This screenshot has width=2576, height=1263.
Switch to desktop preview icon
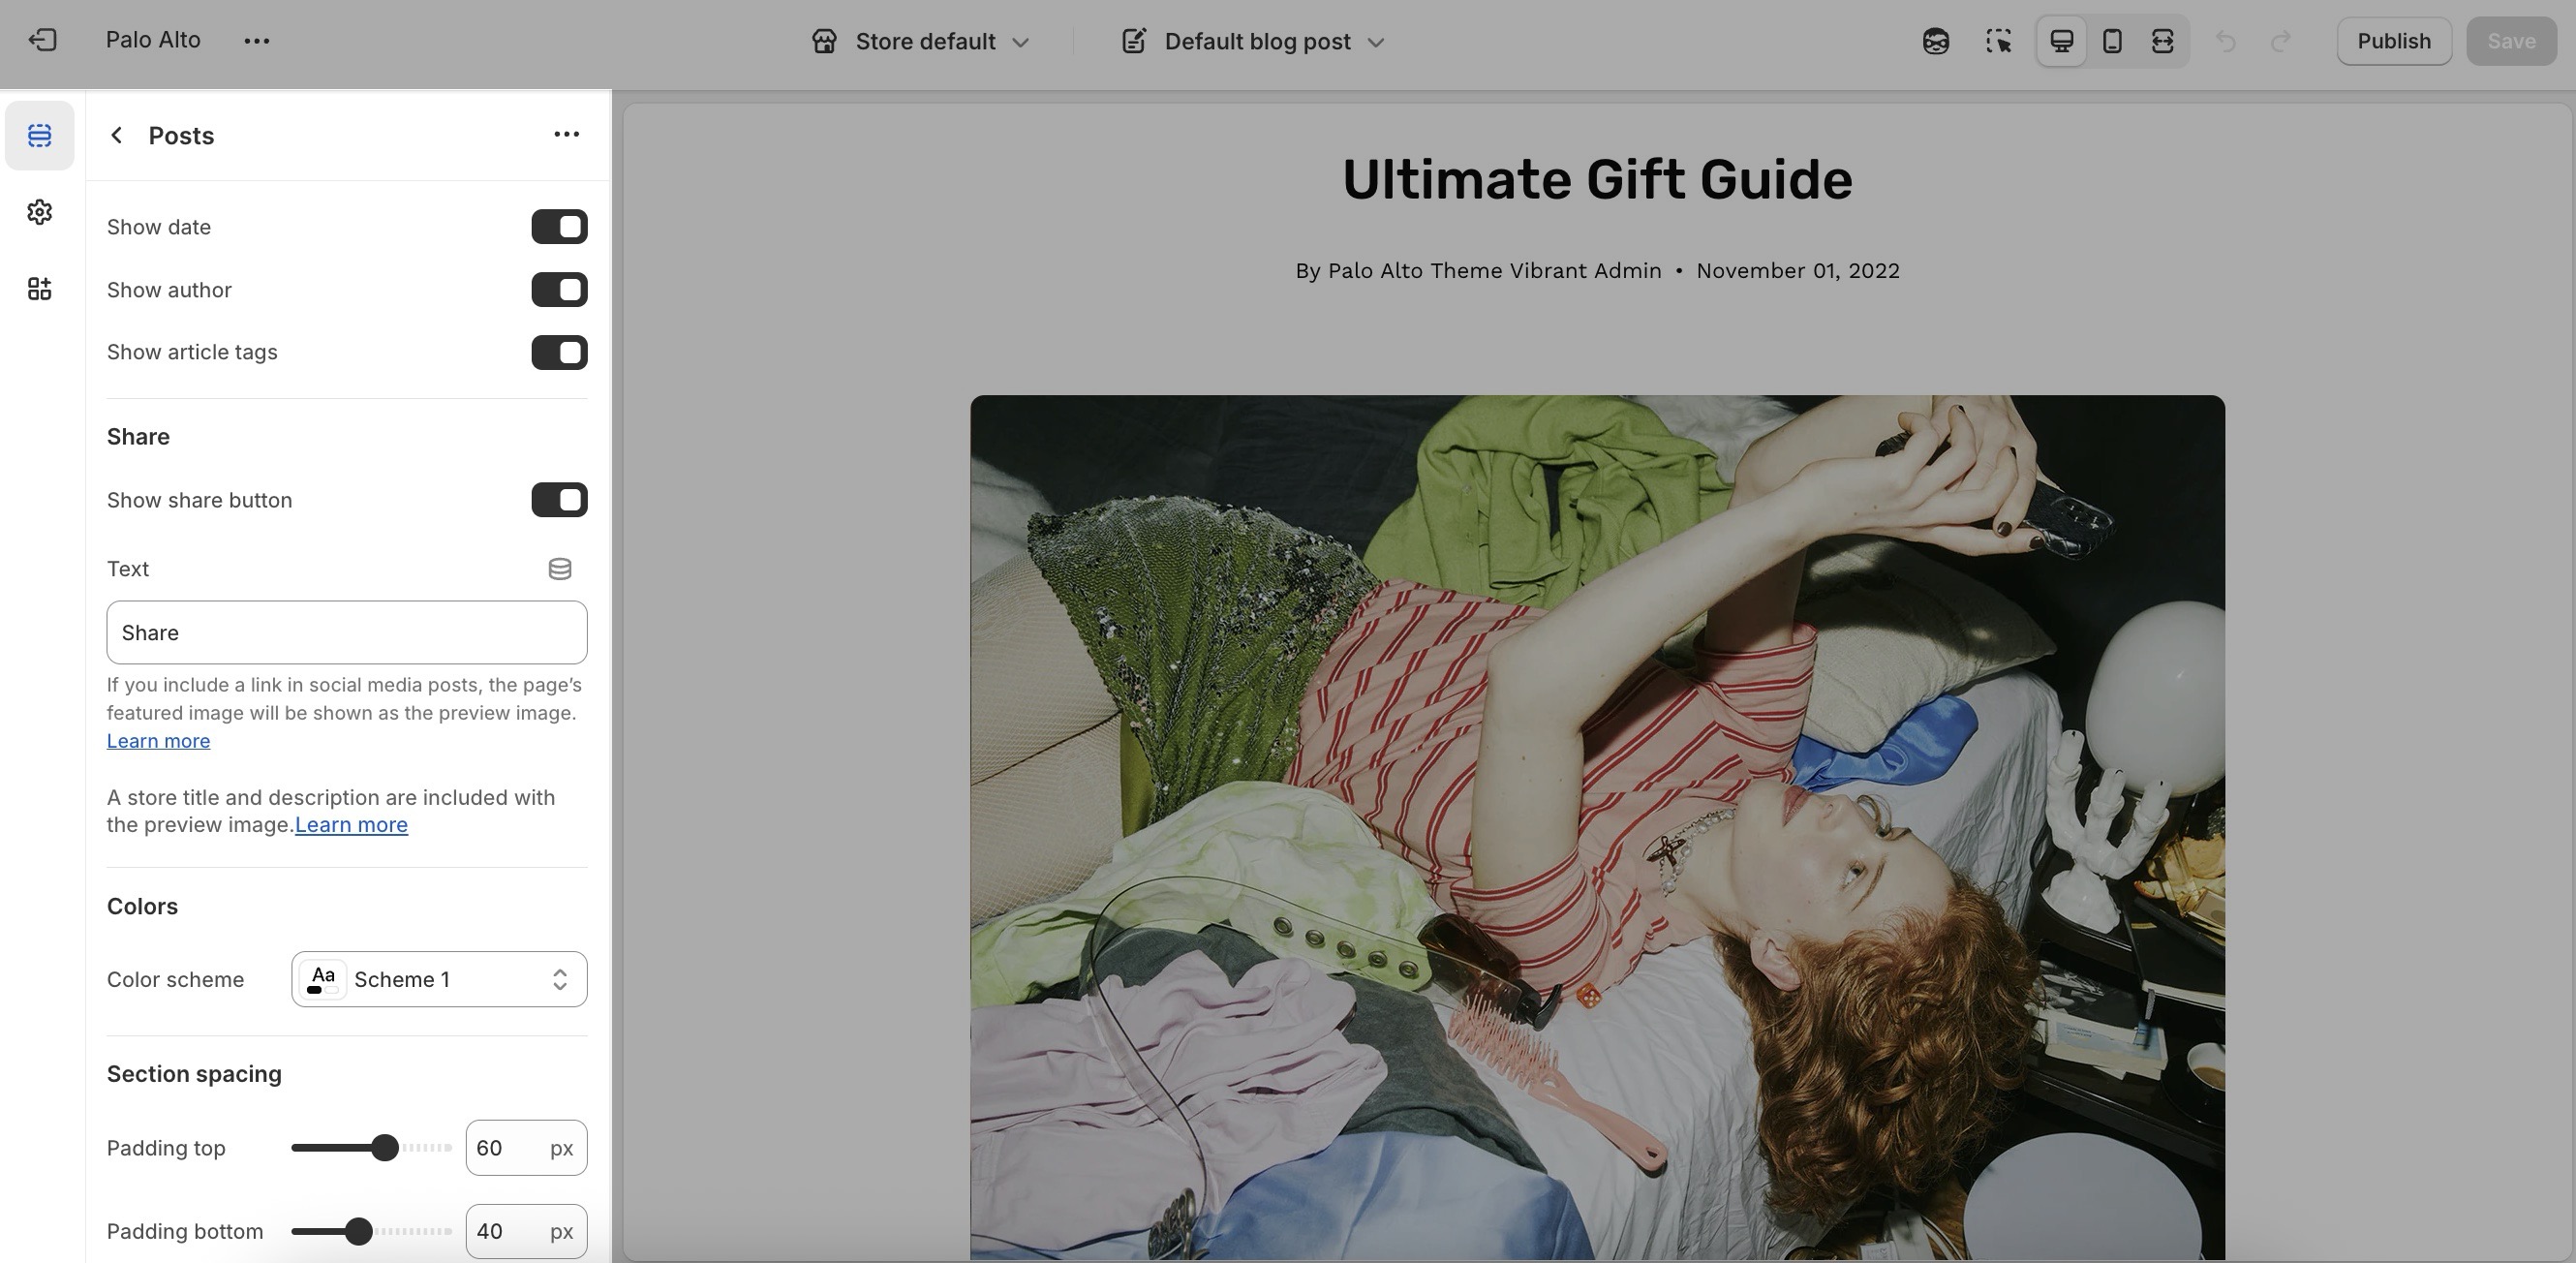(2061, 41)
